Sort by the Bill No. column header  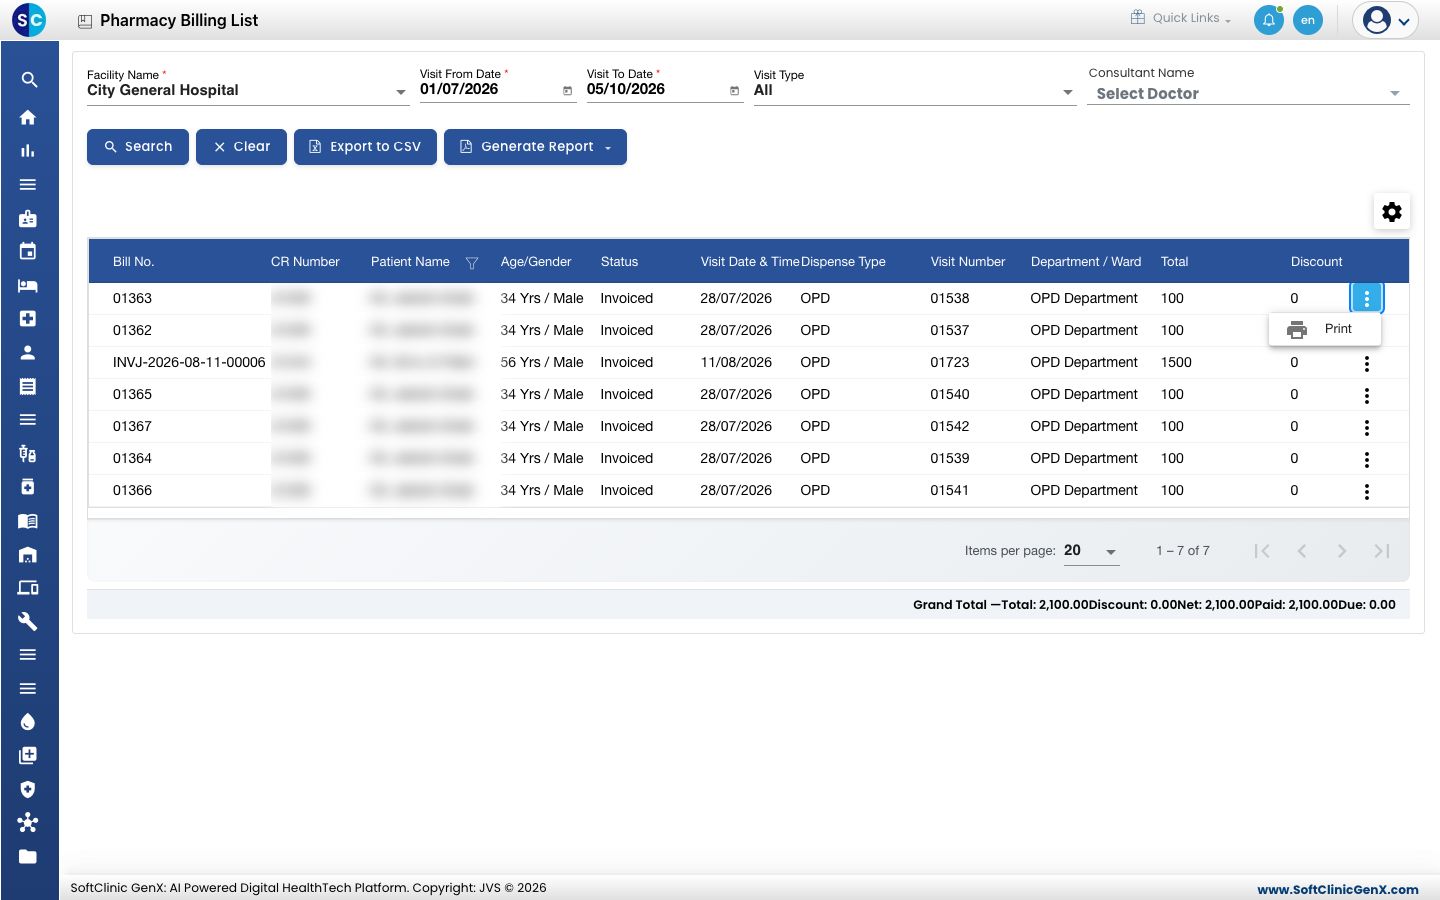[133, 262]
